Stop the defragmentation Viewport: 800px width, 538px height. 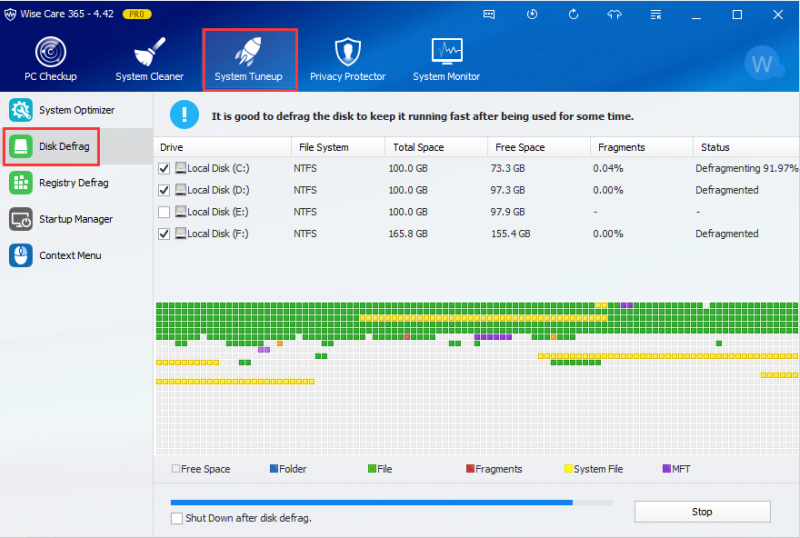[702, 511]
